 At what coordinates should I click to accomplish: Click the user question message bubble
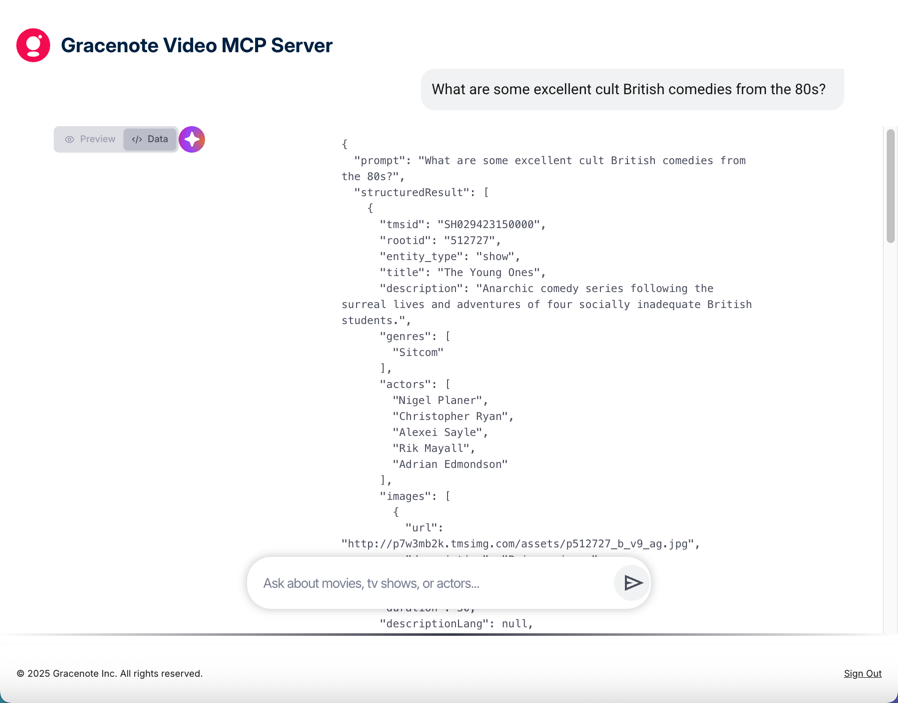(x=628, y=89)
